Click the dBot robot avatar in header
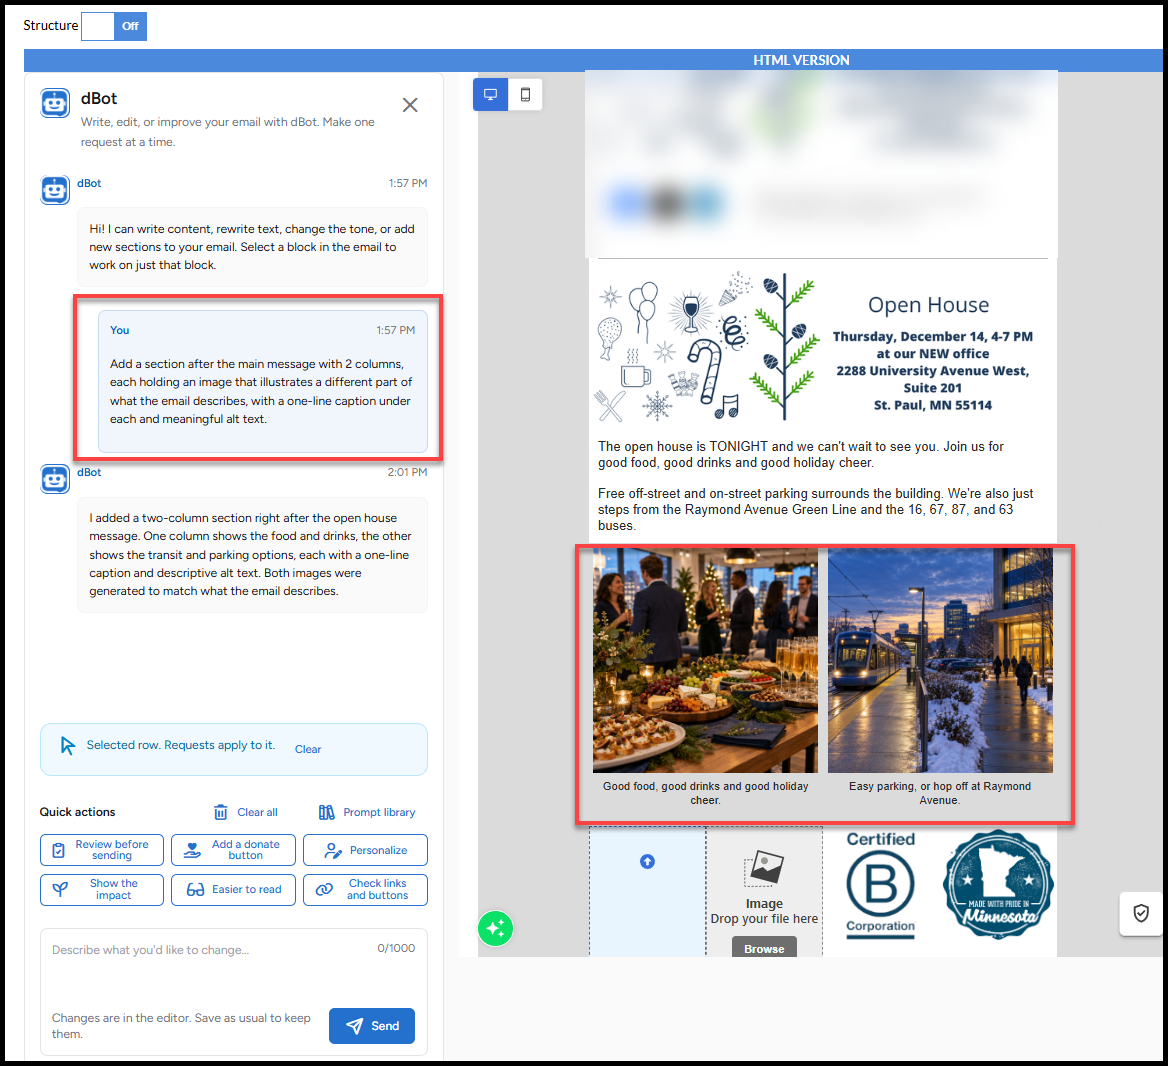Viewport: 1168px width, 1066px height. click(55, 104)
